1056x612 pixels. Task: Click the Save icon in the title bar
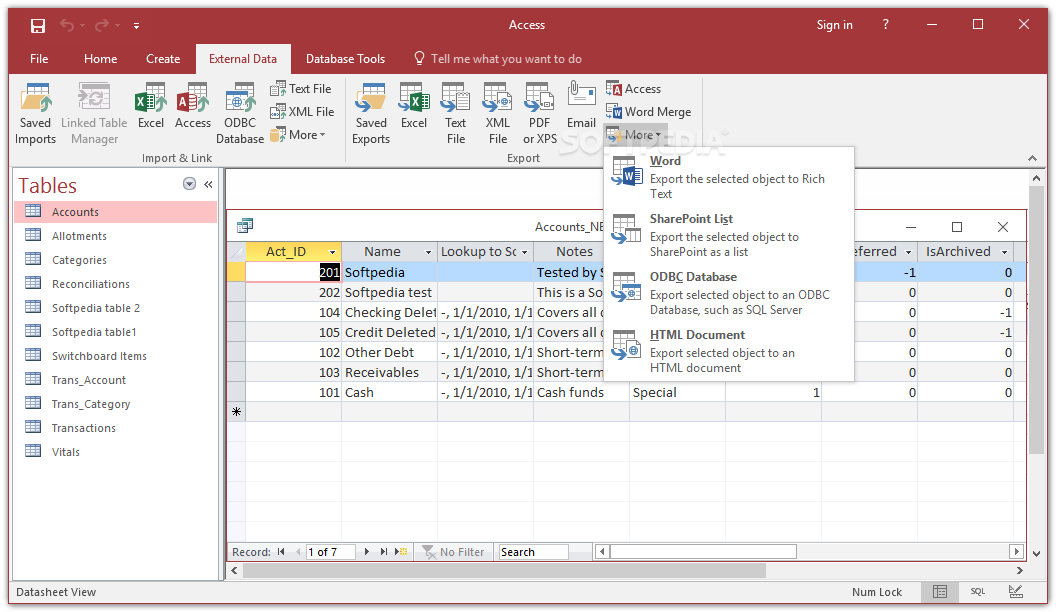38,26
